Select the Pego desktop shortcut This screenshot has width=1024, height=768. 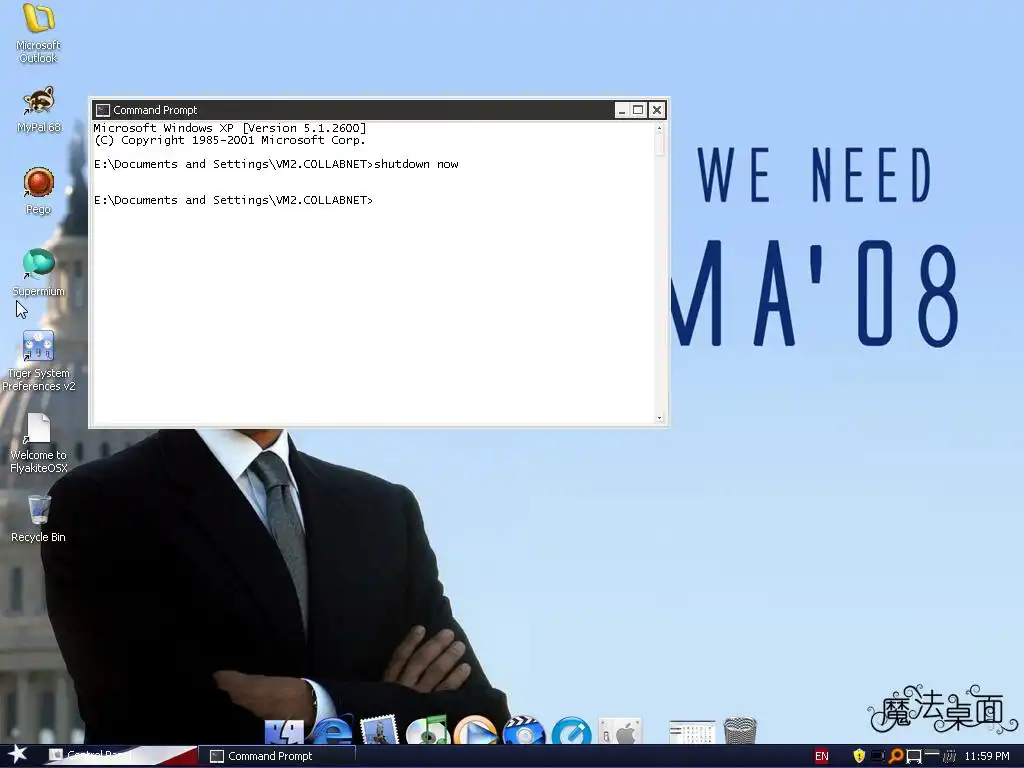click(39, 191)
